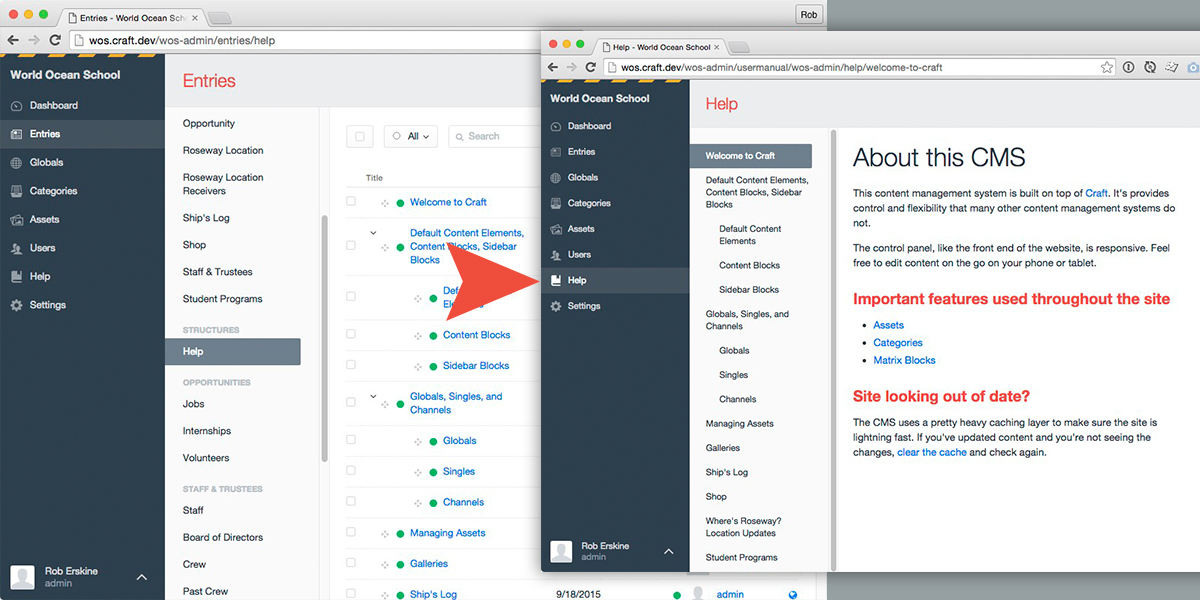
Task: Click Dashboard gauge icon in back window sidebar
Action: point(16,106)
